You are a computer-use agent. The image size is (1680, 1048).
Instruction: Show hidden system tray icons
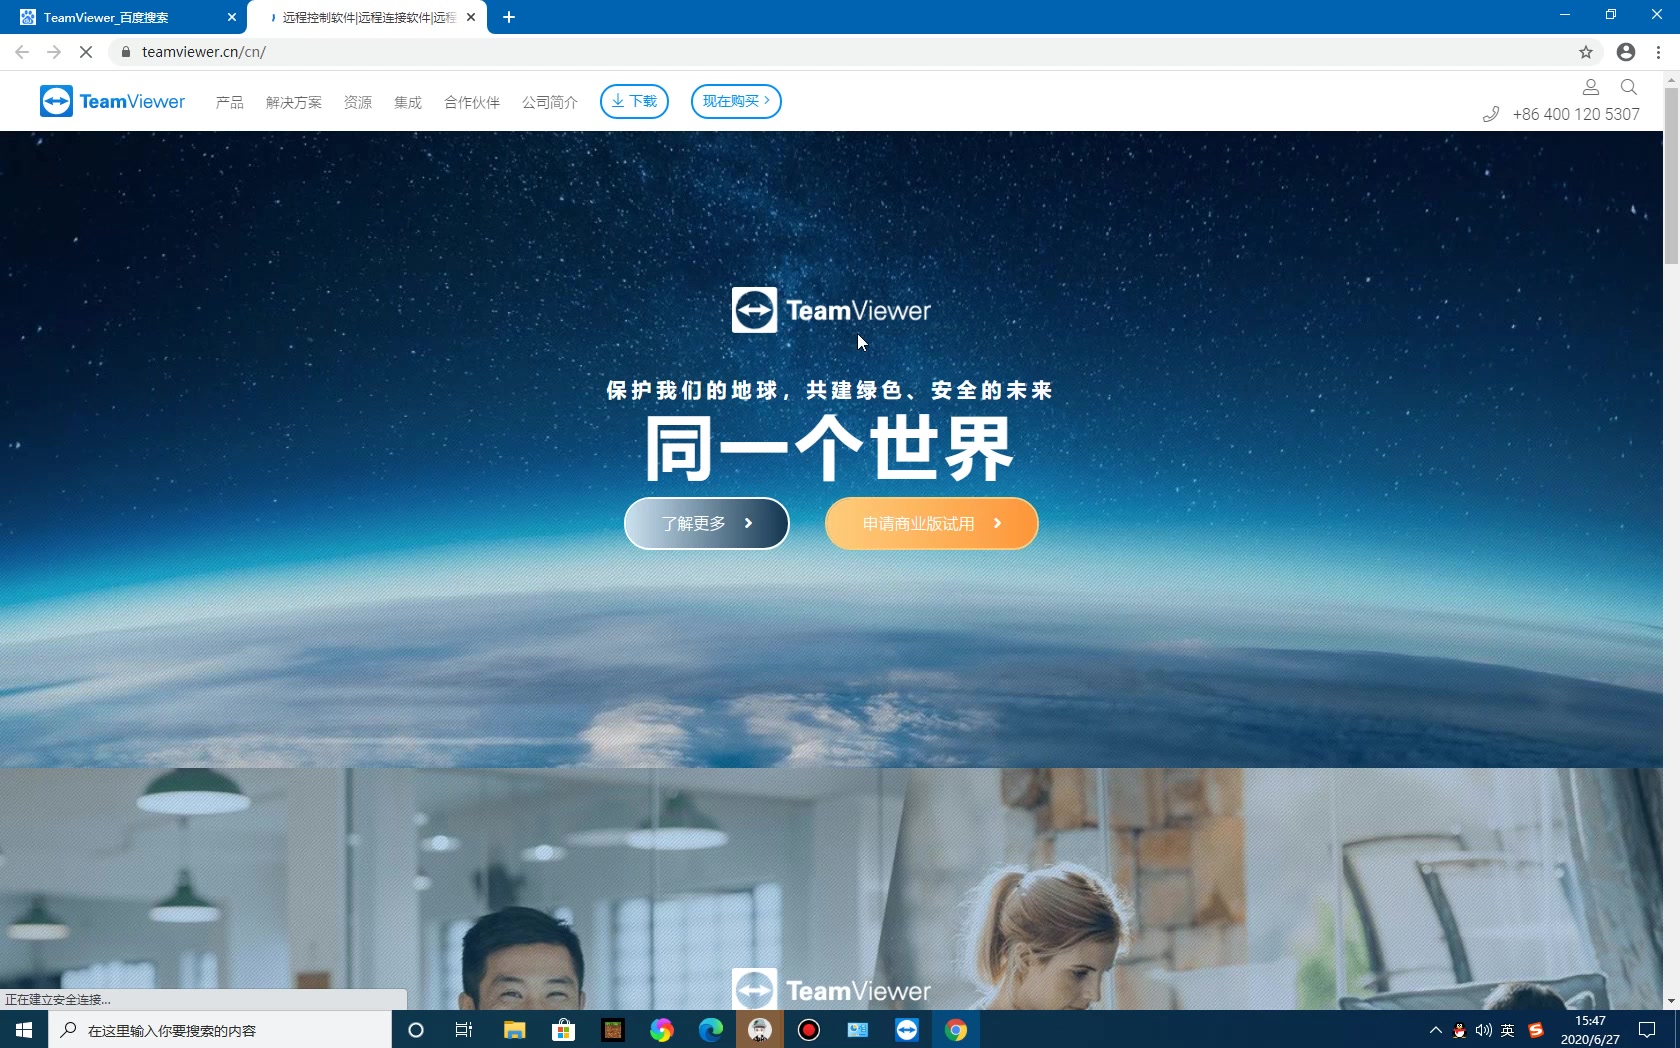tap(1435, 1030)
